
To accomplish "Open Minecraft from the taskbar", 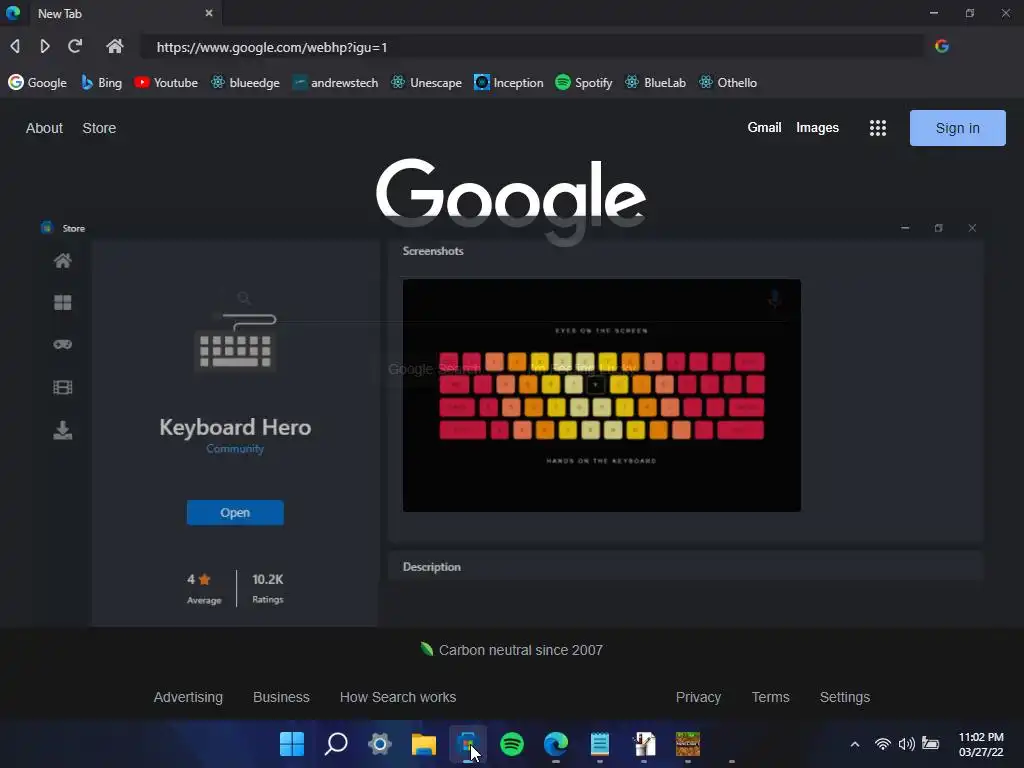I will [688, 743].
